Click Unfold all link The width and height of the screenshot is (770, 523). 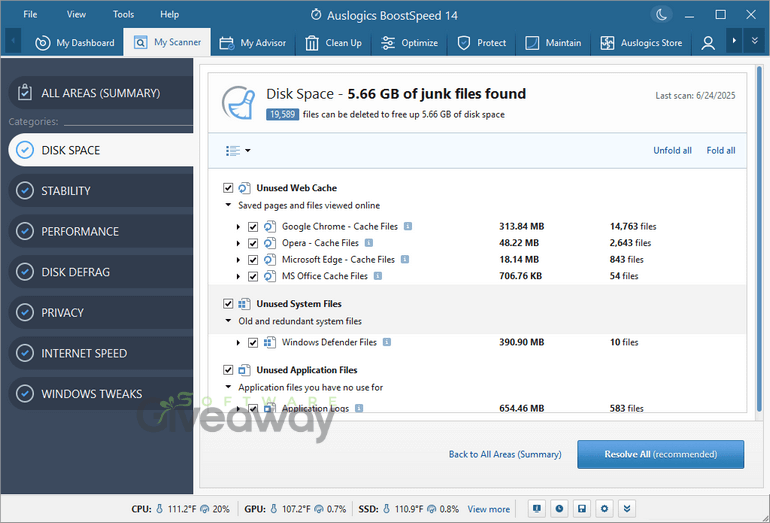coord(672,150)
